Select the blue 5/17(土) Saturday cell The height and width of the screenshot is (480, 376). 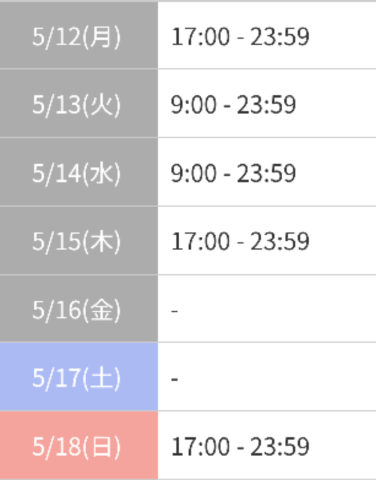(79, 377)
